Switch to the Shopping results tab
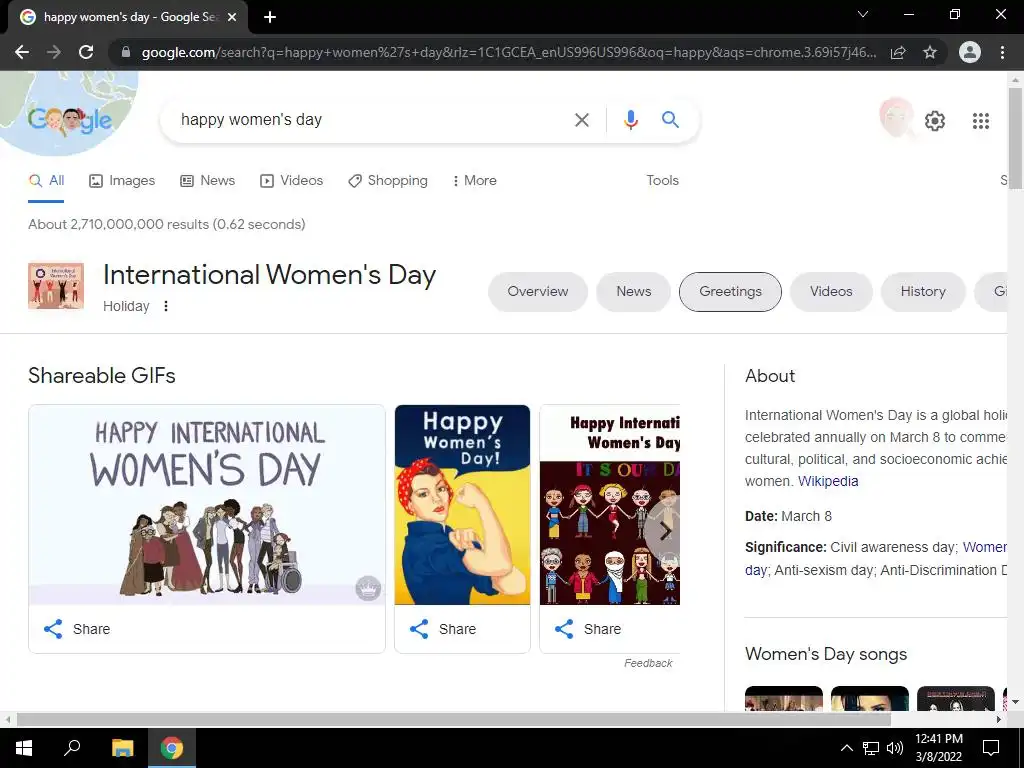This screenshot has height=768, width=1024. click(x=388, y=181)
